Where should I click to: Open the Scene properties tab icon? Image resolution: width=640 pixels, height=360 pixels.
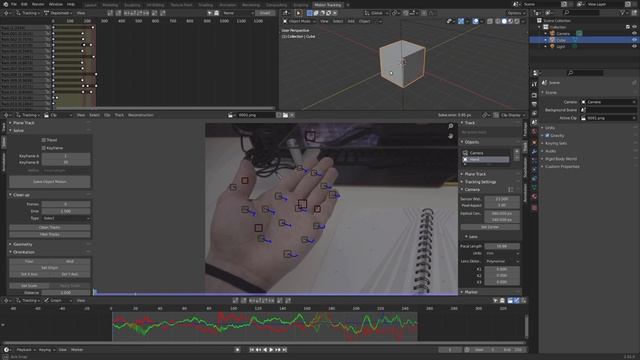(534, 122)
